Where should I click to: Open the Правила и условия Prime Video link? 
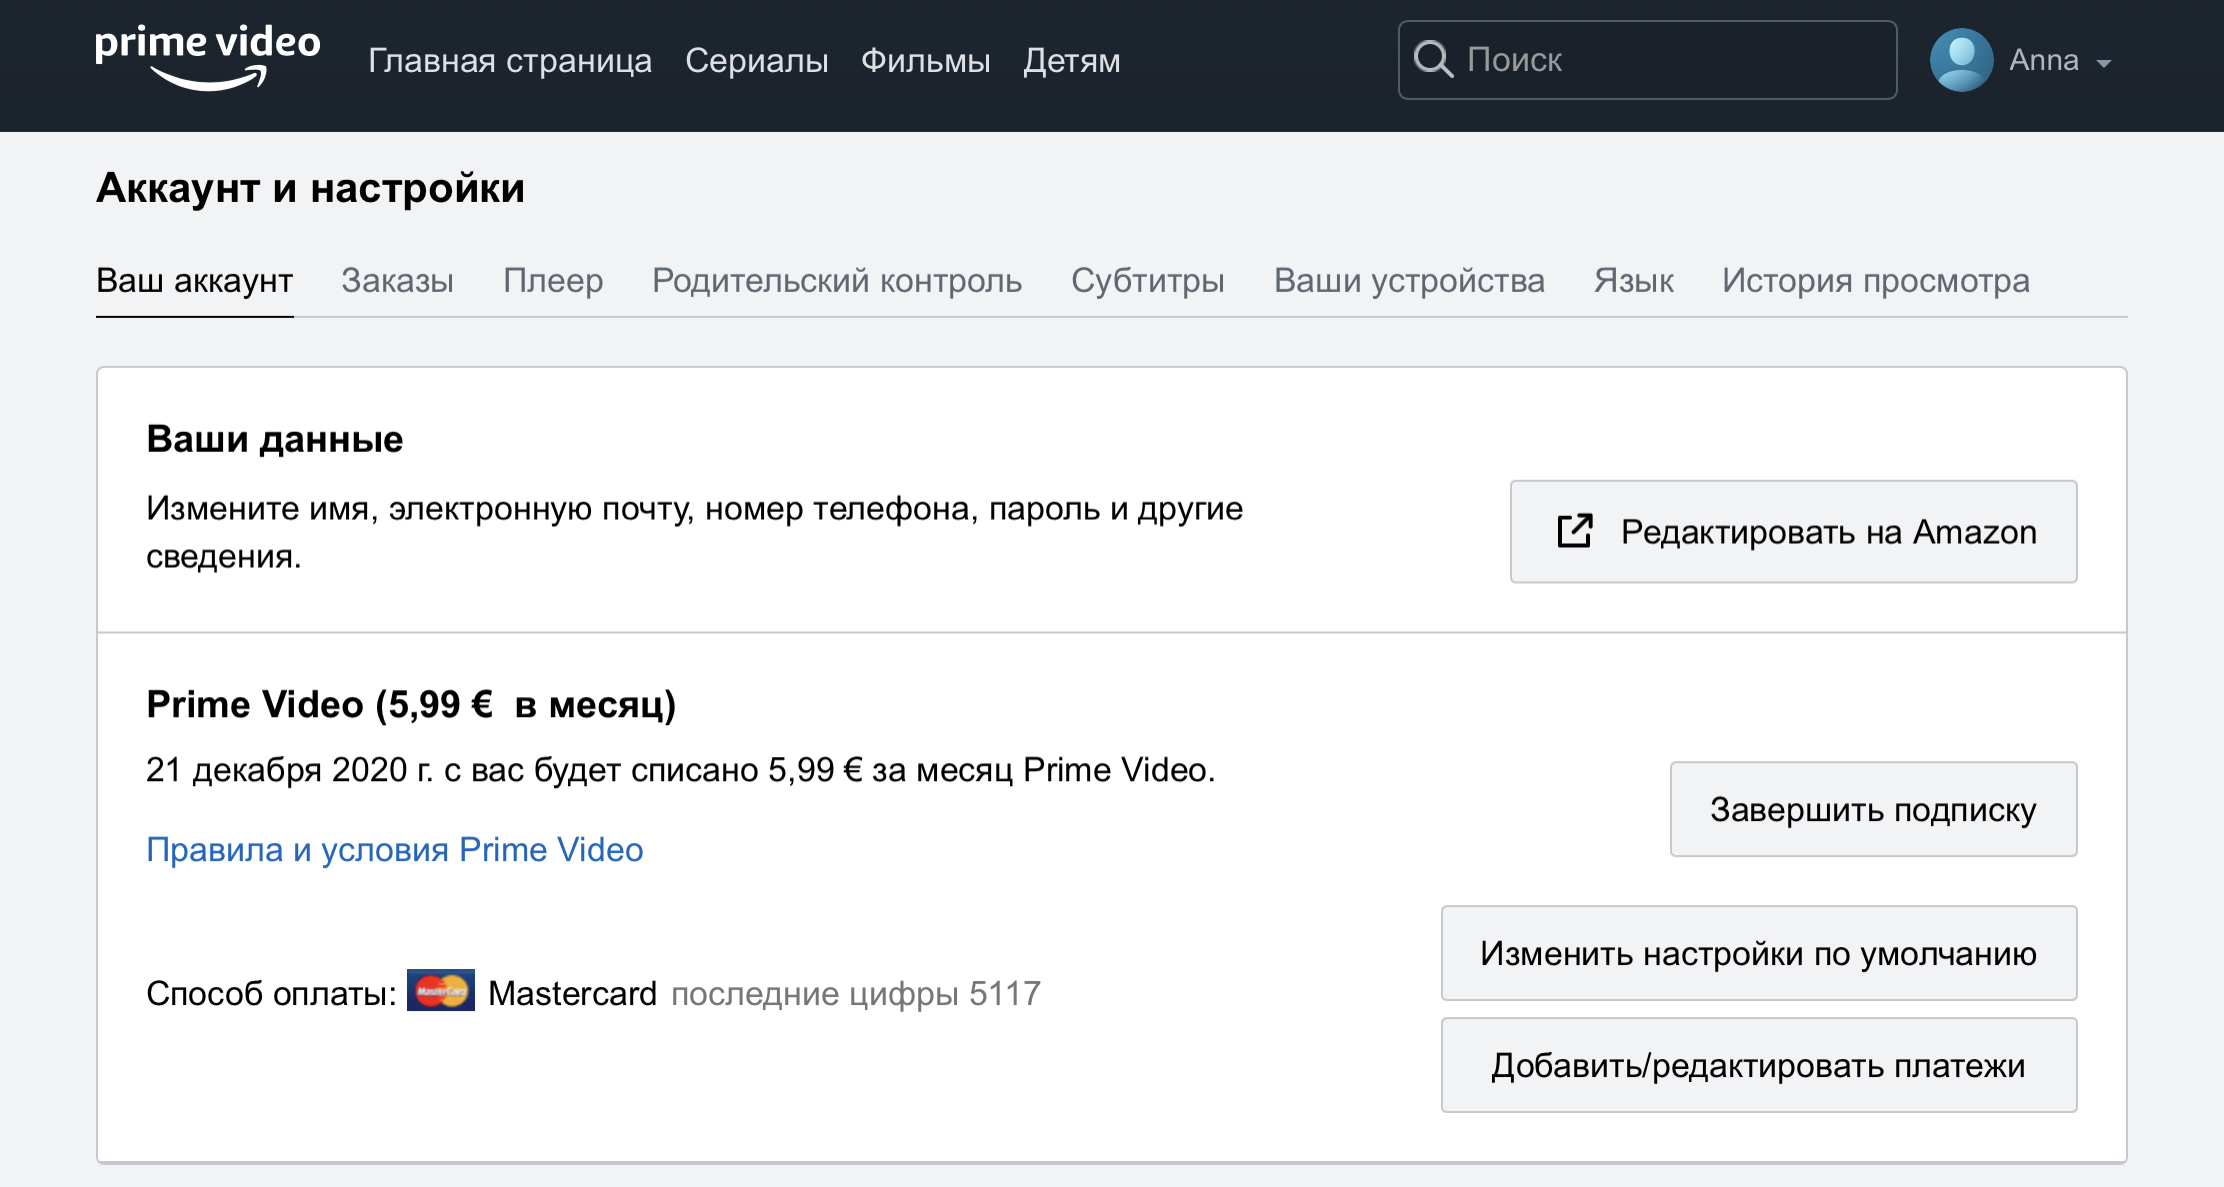[x=395, y=849]
